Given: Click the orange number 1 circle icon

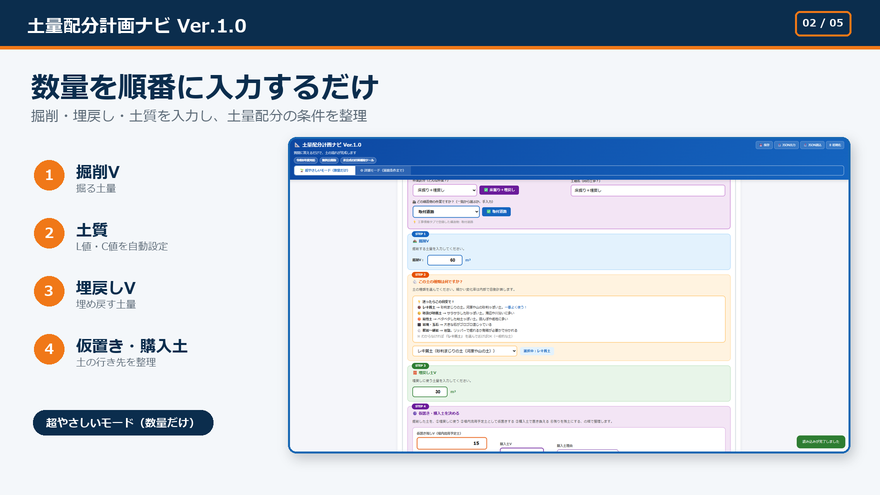Looking at the screenshot, I should click(49, 175).
